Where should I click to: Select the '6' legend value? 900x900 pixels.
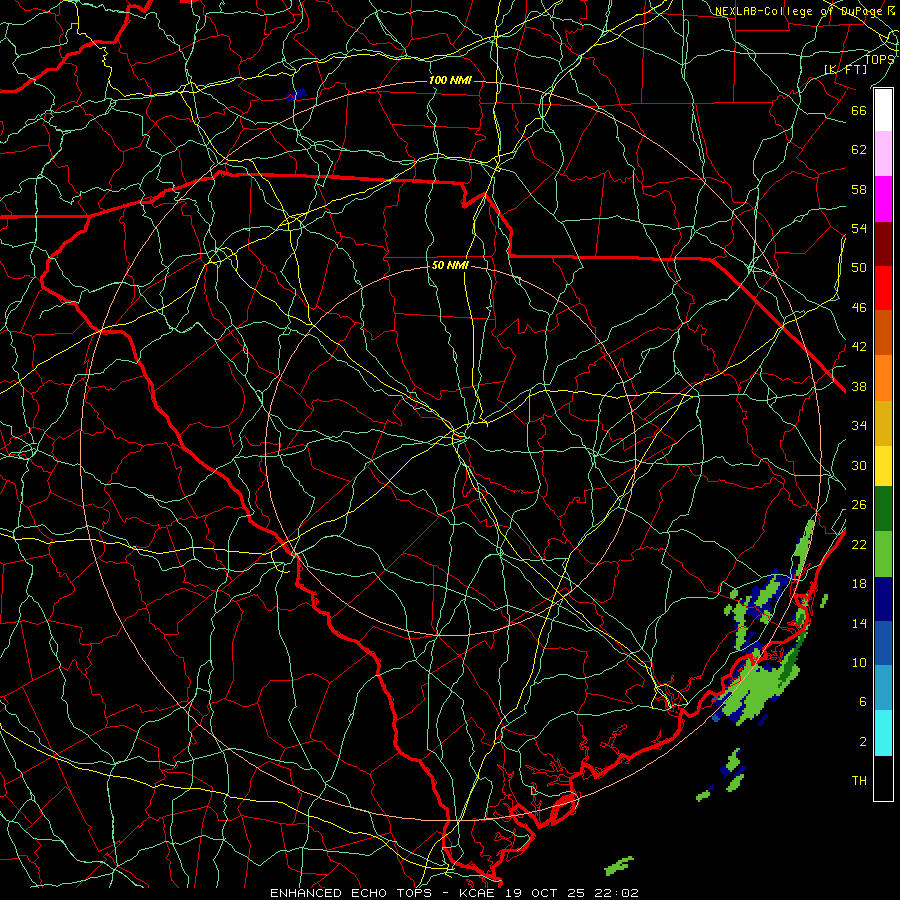pyautogui.click(x=863, y=702)
